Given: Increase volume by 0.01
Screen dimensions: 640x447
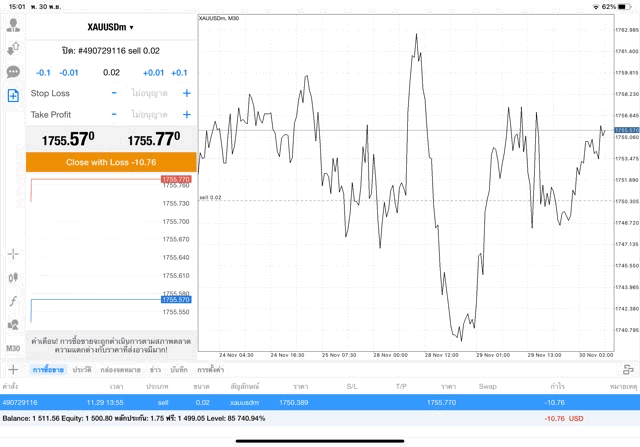Looking at the screenshot, I should [153, 73].
